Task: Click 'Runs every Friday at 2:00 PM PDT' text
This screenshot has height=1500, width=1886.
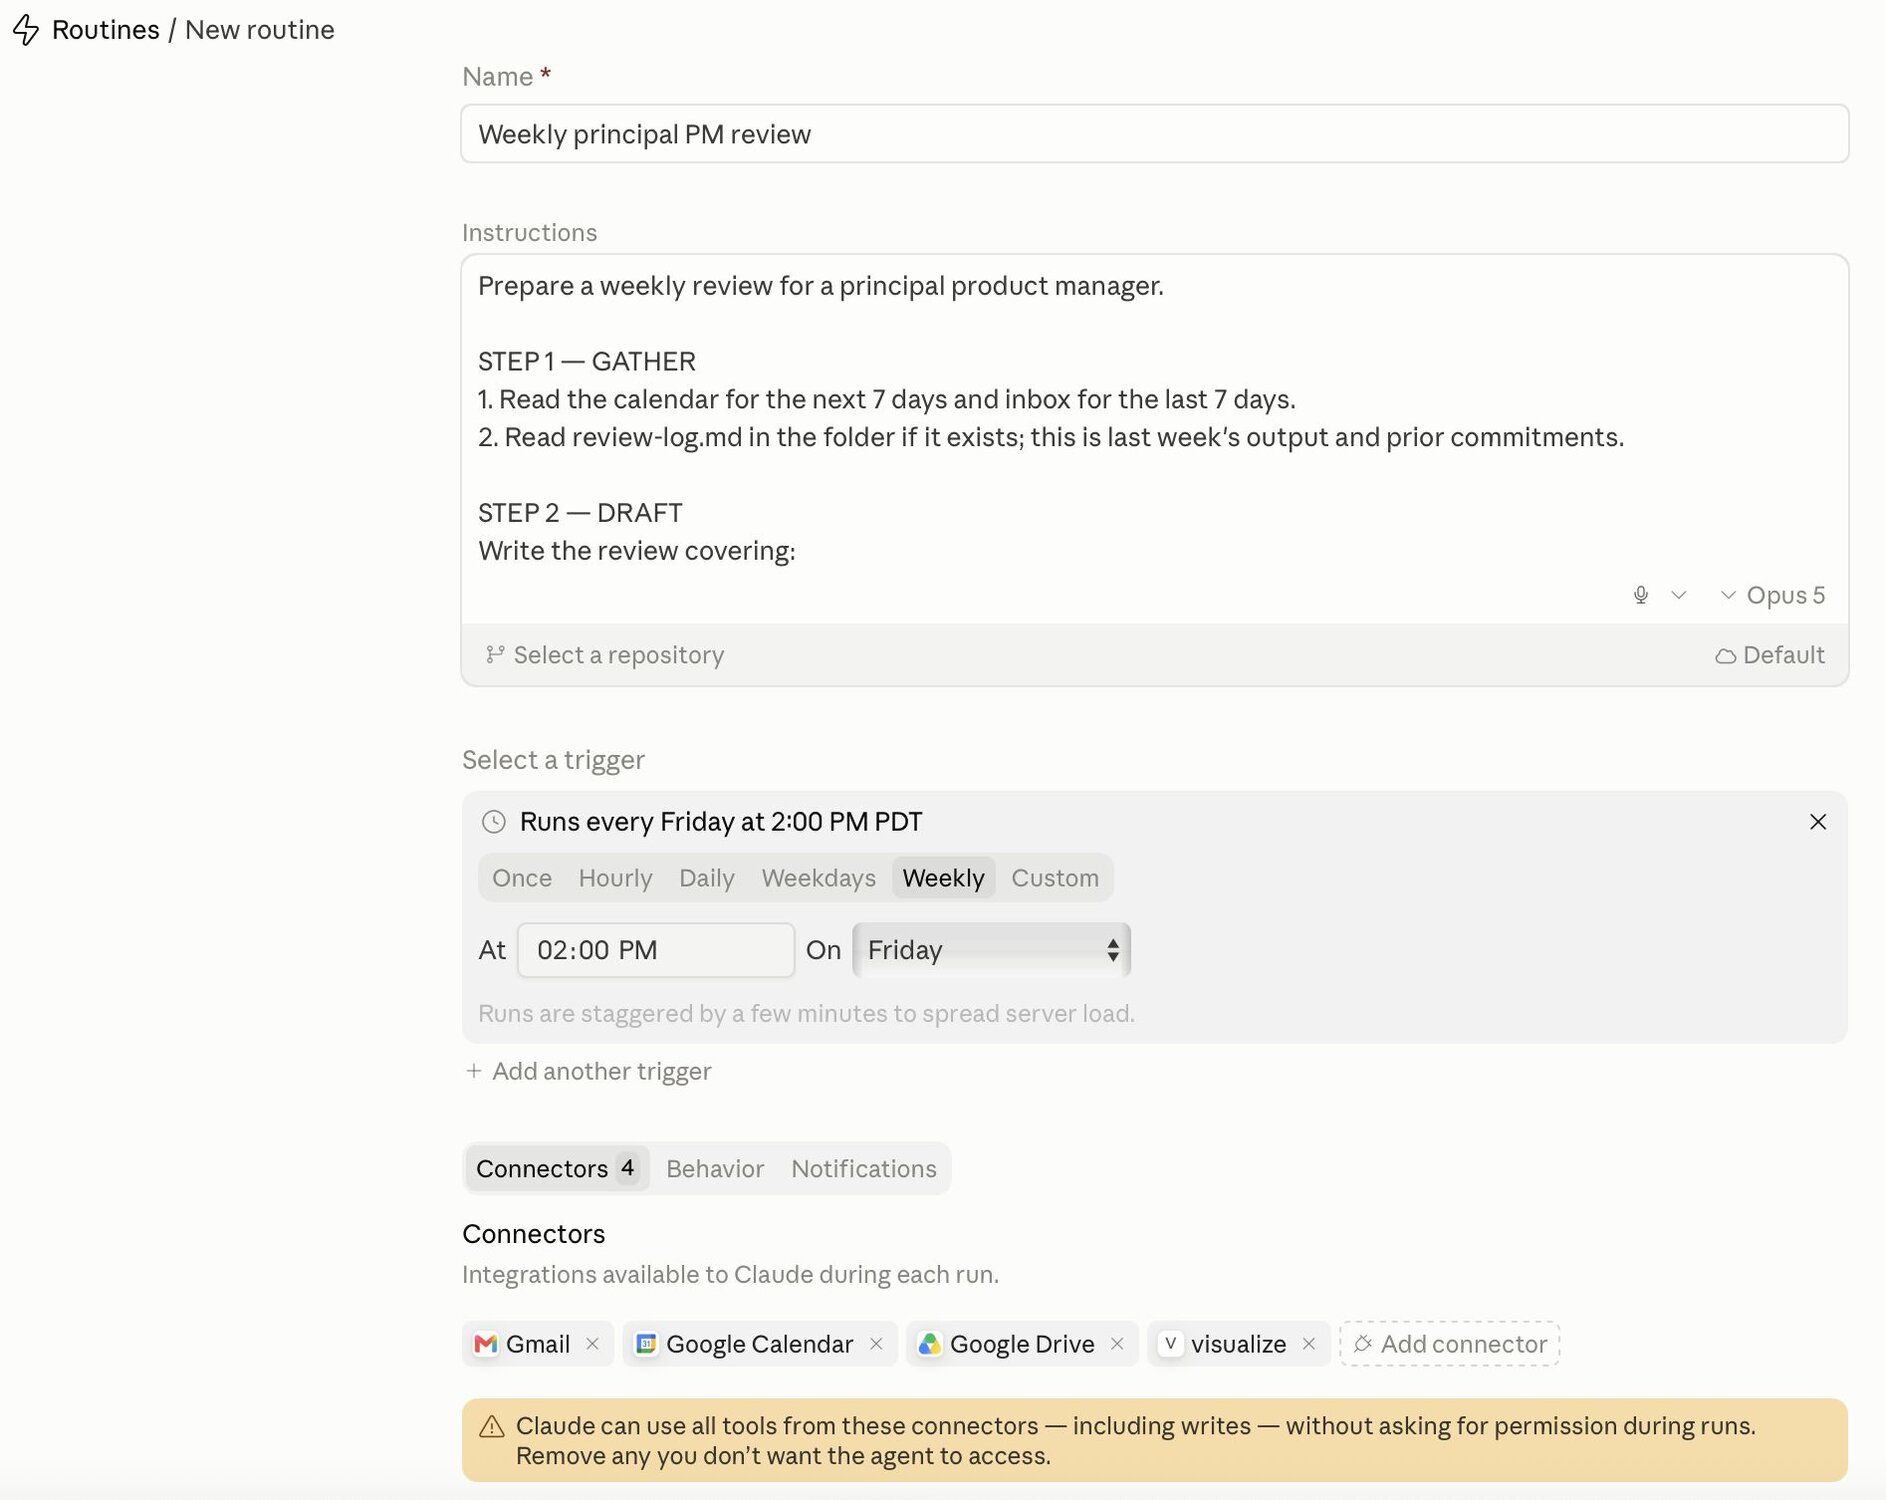Action: click(x=721, y=822)
